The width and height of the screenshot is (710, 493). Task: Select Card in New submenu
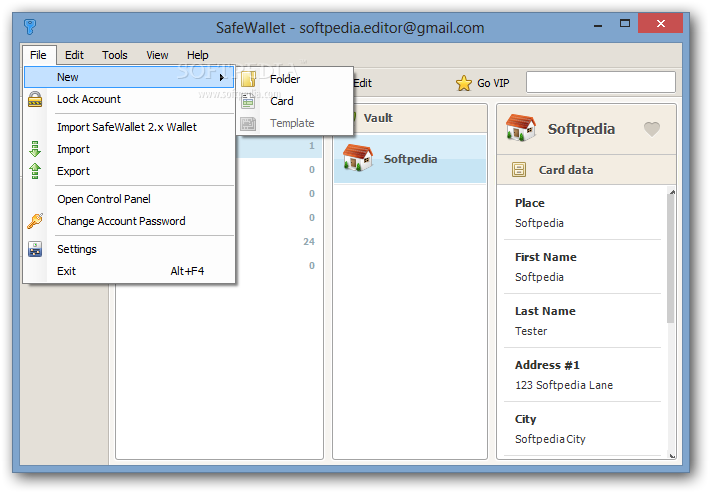click(x=294, y=101)
